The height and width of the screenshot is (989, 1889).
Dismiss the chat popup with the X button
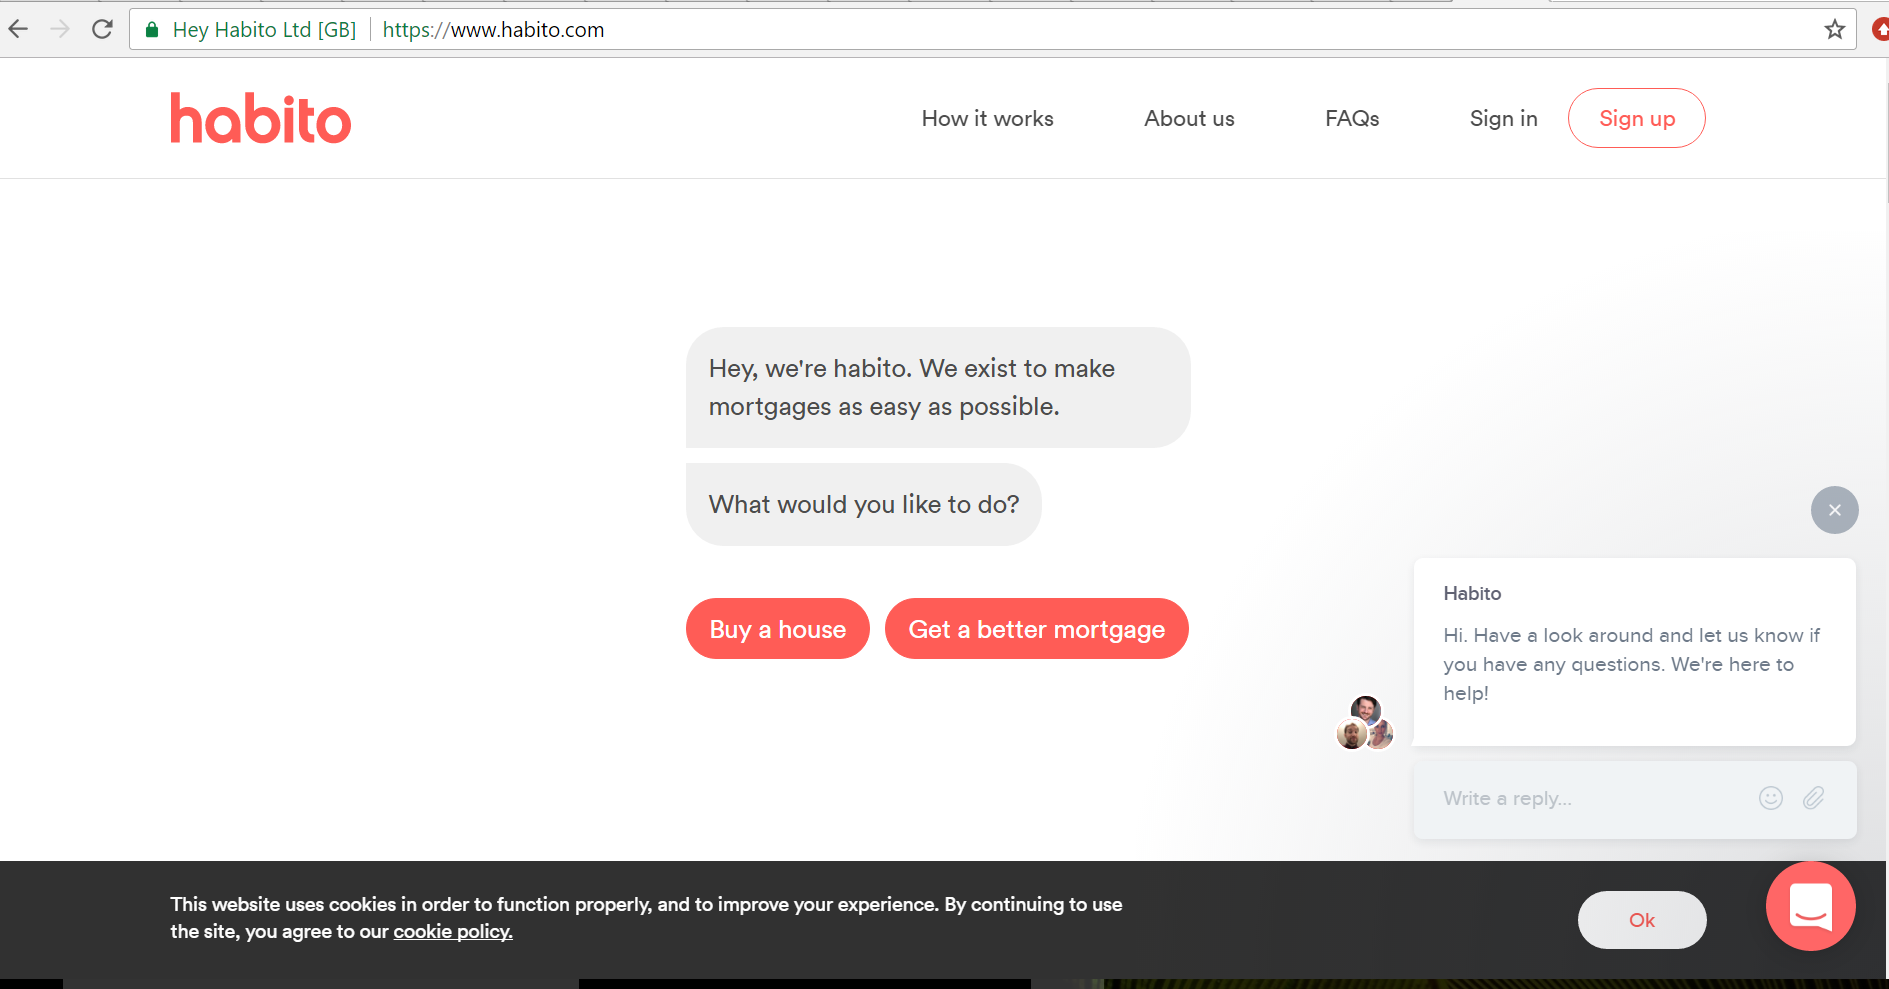1834,510
